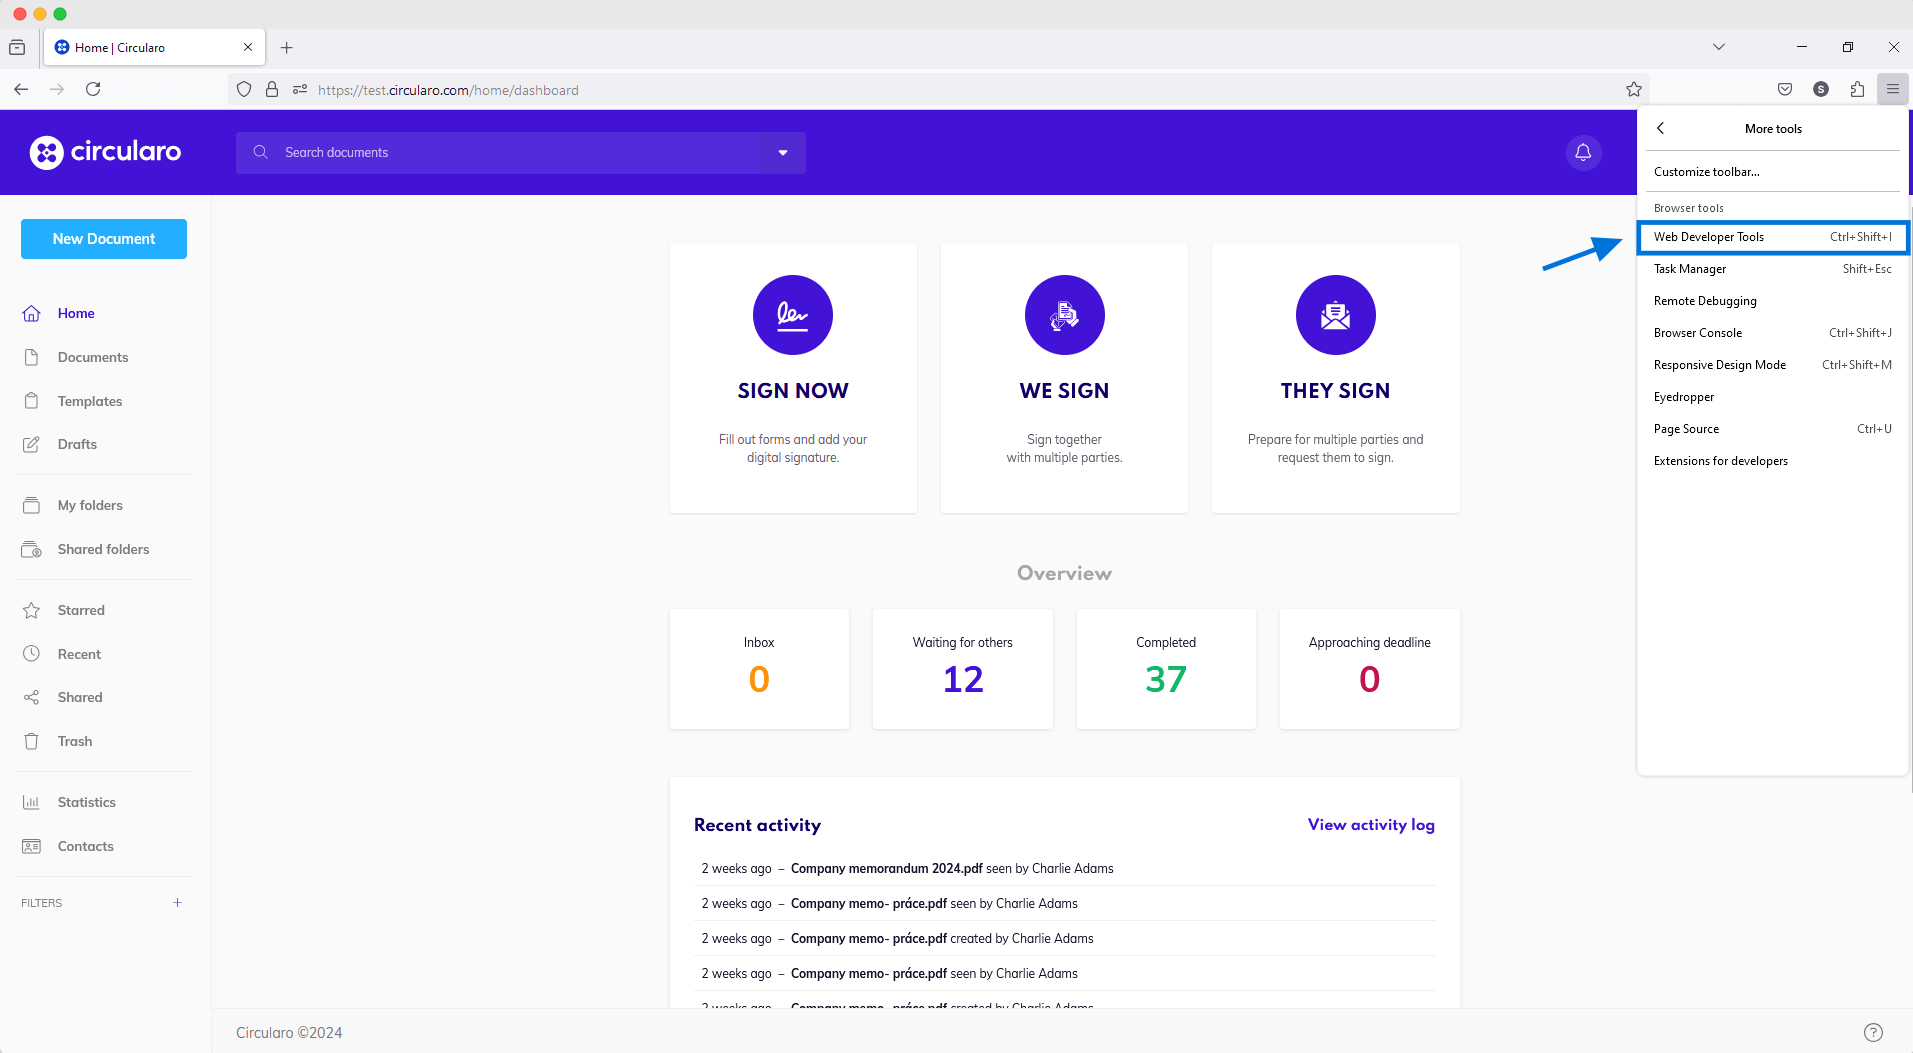Open the list all tabs chevron
The image size is (1913, 1053).
[x=1718, y=47]
